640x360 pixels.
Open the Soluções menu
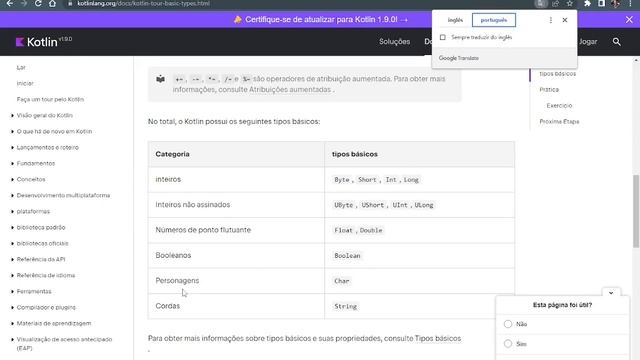coord(394,42)
